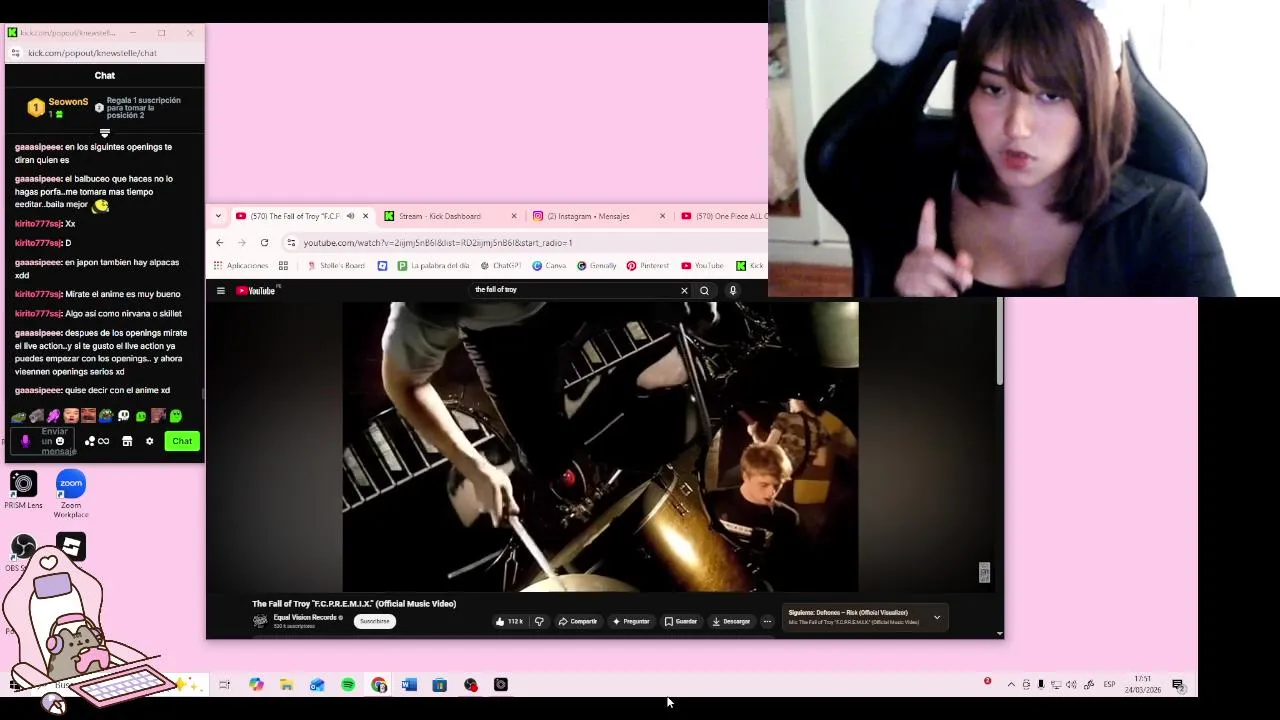Close the Instagram Mensajes tab
Screen dimensions: 1280x720
click(662, 216)
